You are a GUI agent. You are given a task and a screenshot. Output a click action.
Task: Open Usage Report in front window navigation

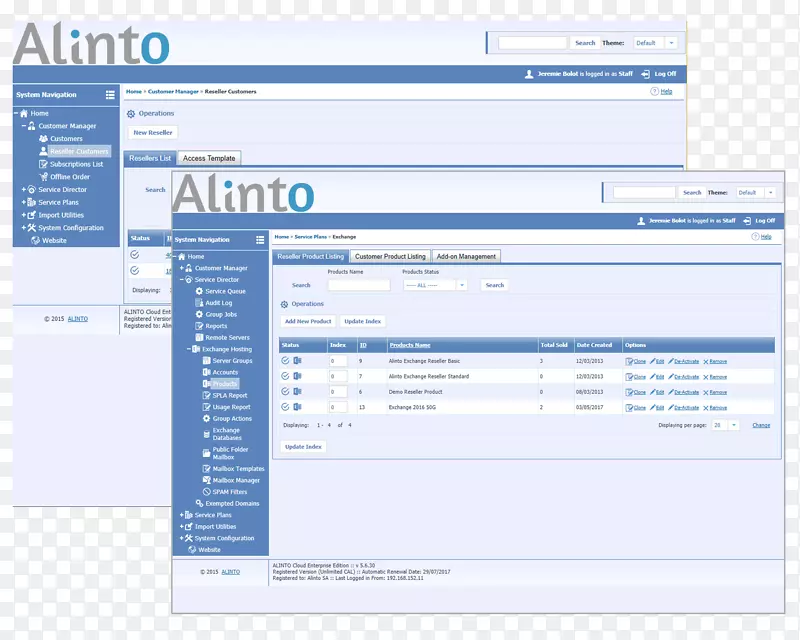click(x=231, y=407)
